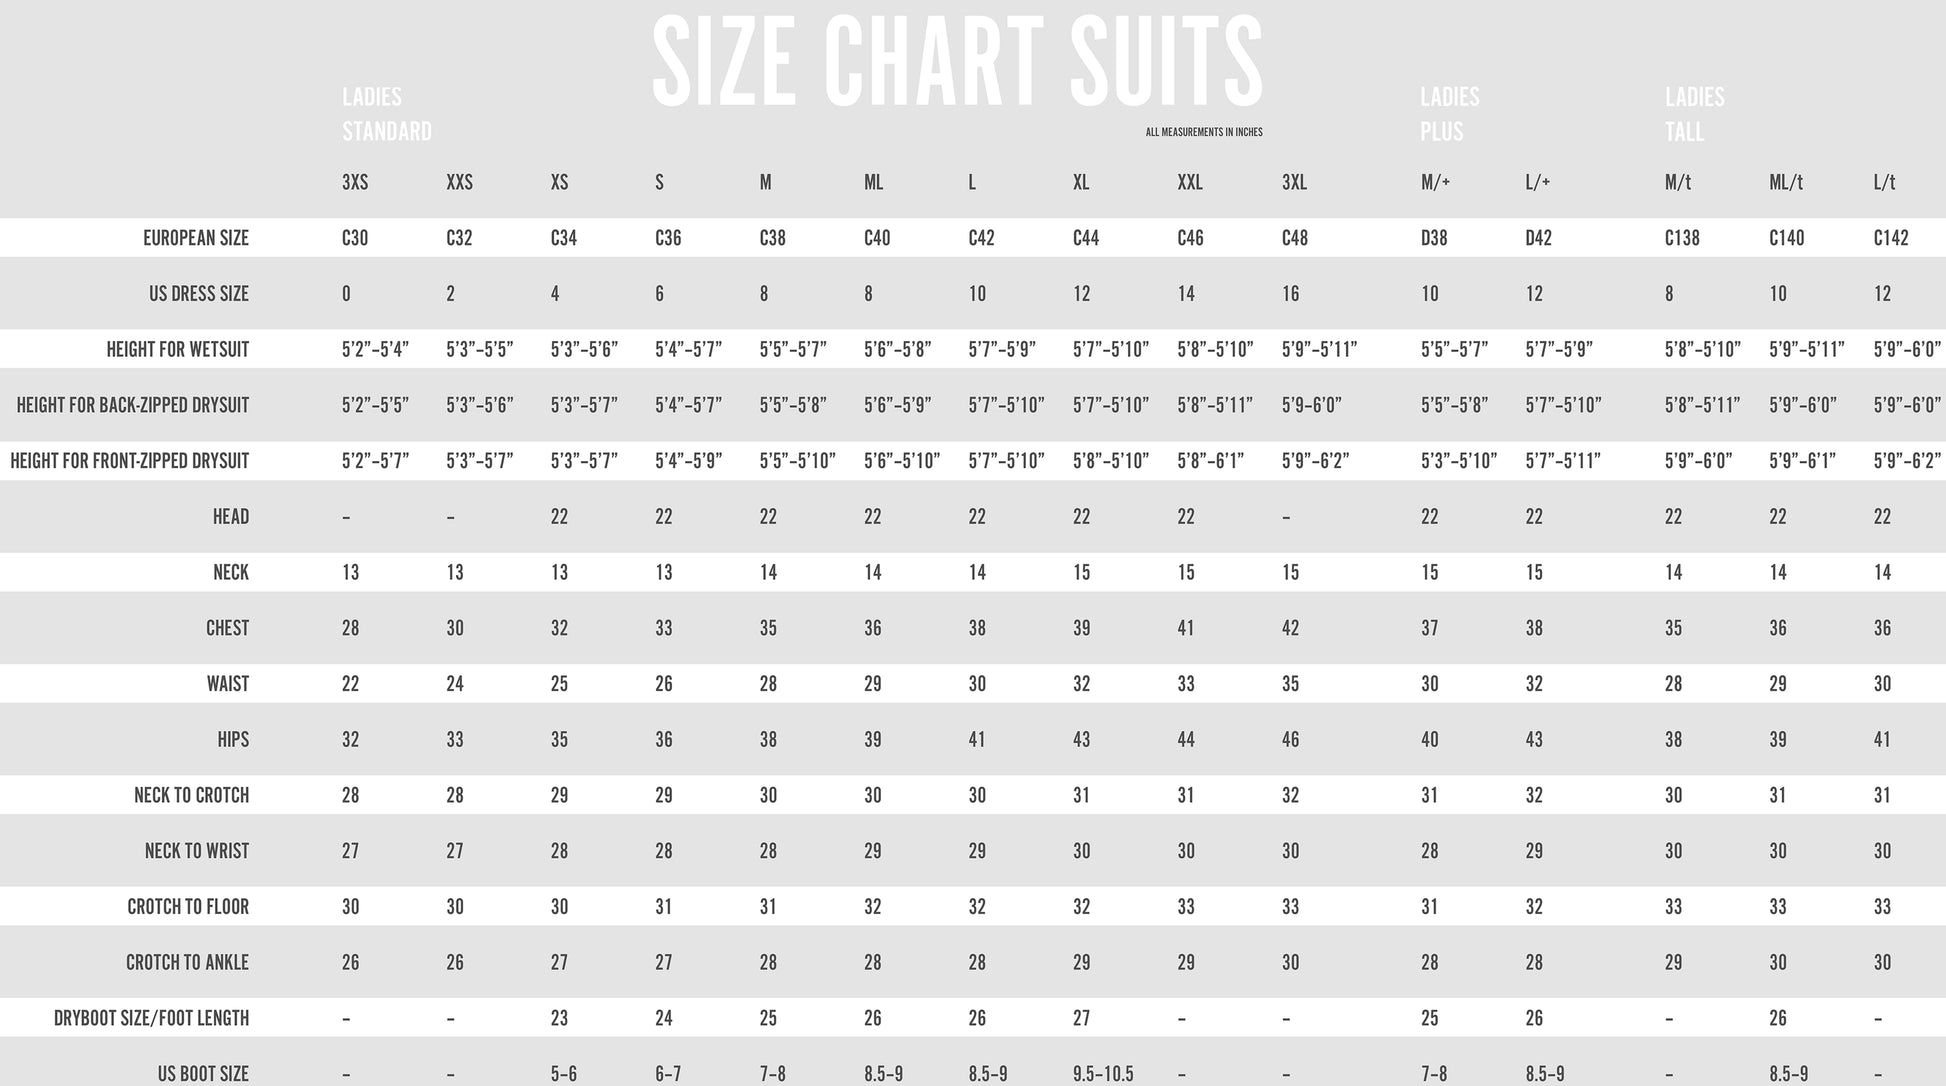1946x1086 pixels.
Task: Click the Neck To Crotch row label
Action: pos(191,795)
